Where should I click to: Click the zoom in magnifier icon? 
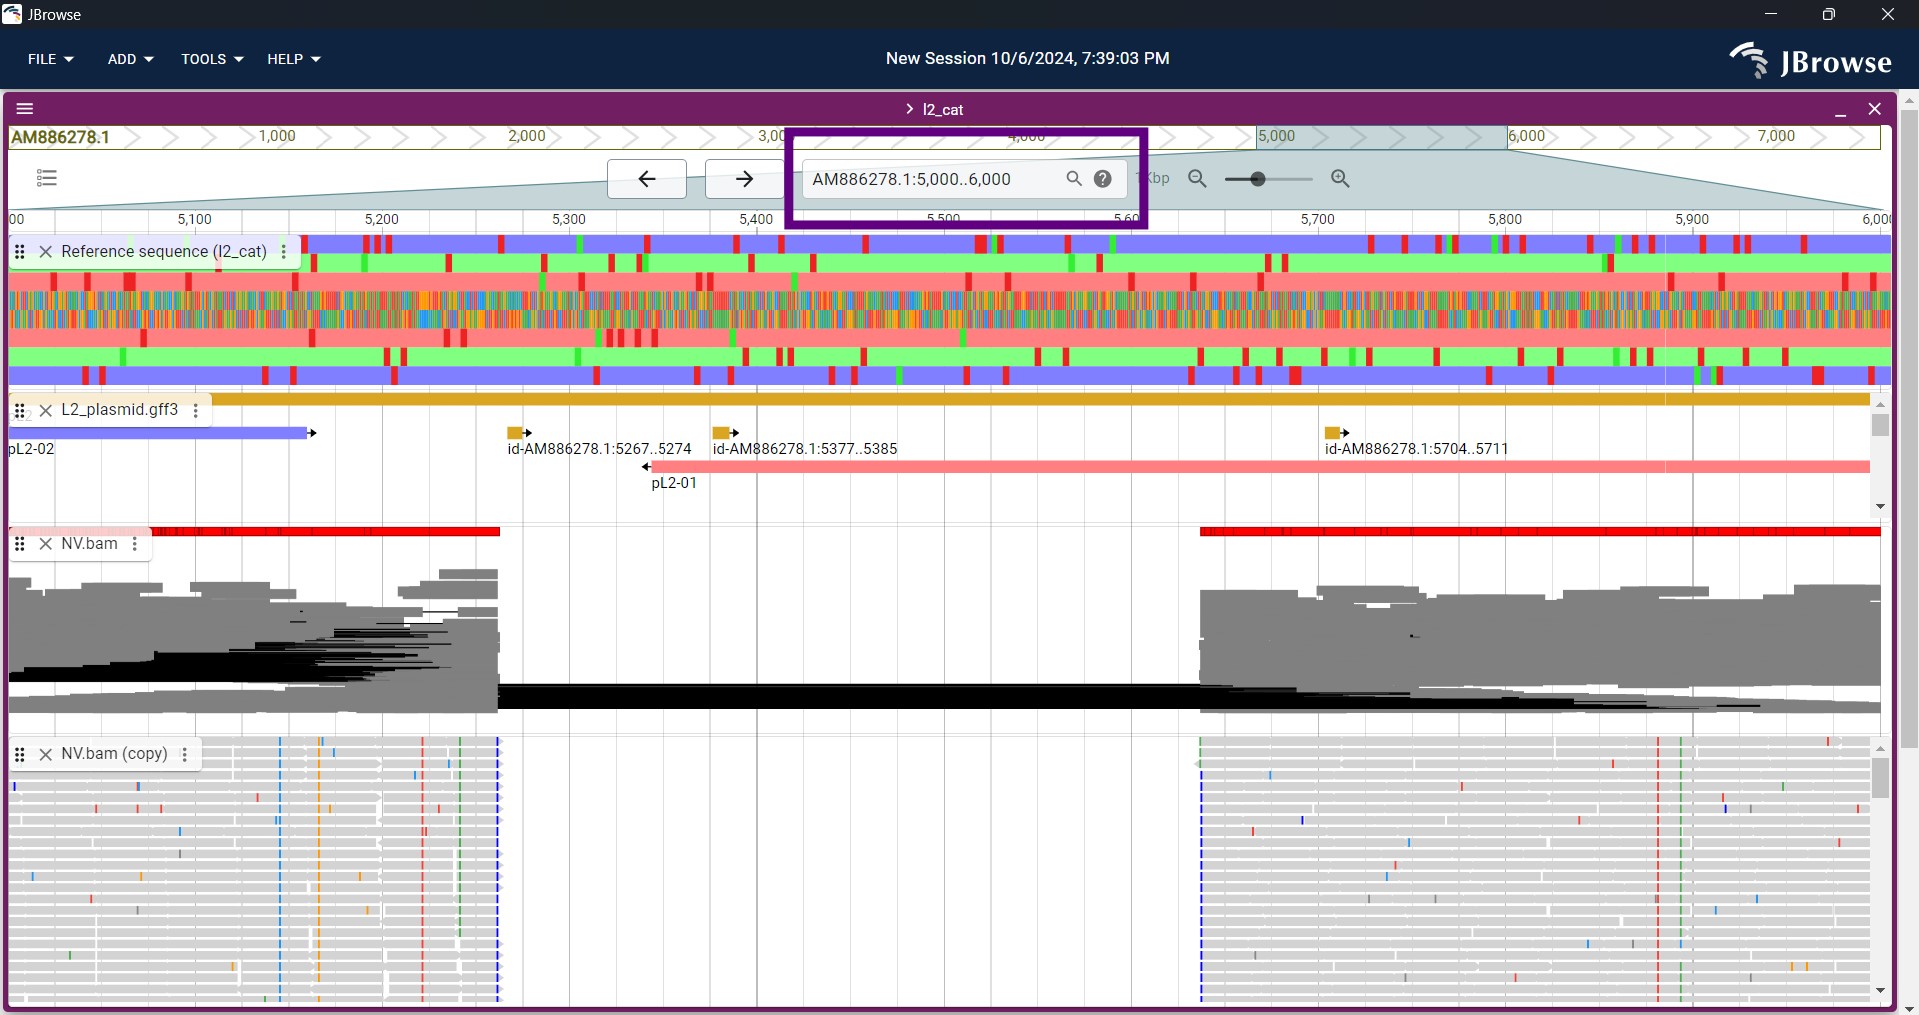[x=1340, y=179]
